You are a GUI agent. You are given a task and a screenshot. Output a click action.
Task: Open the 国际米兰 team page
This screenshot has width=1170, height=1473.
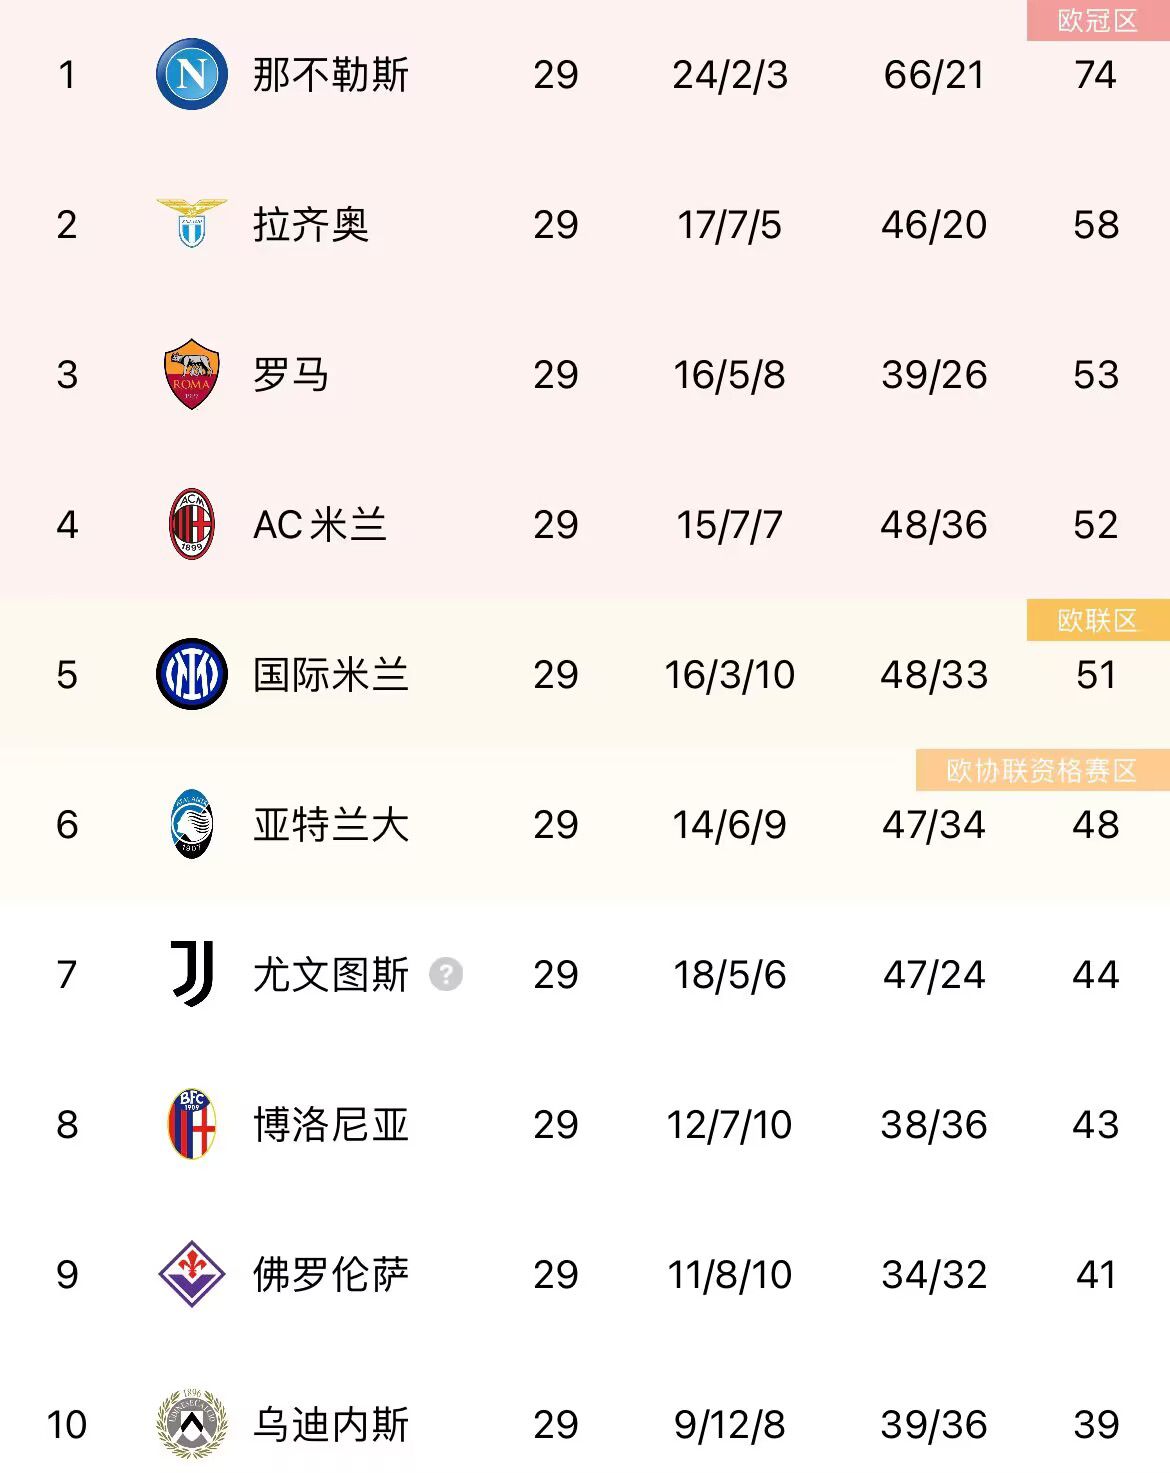tap(331, 675)
